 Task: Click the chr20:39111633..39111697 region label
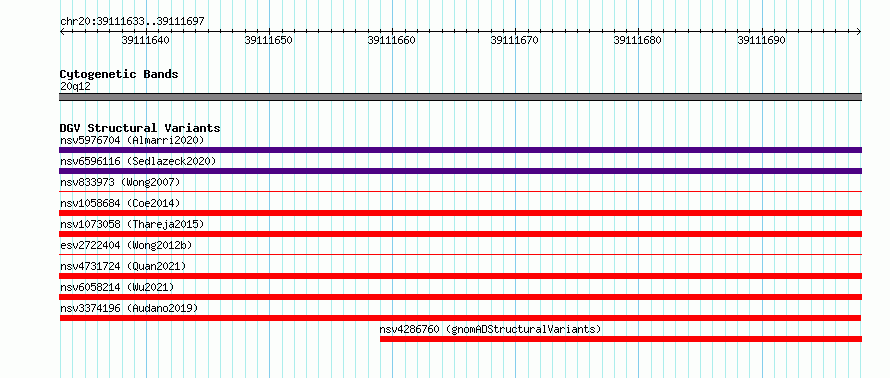132,22
